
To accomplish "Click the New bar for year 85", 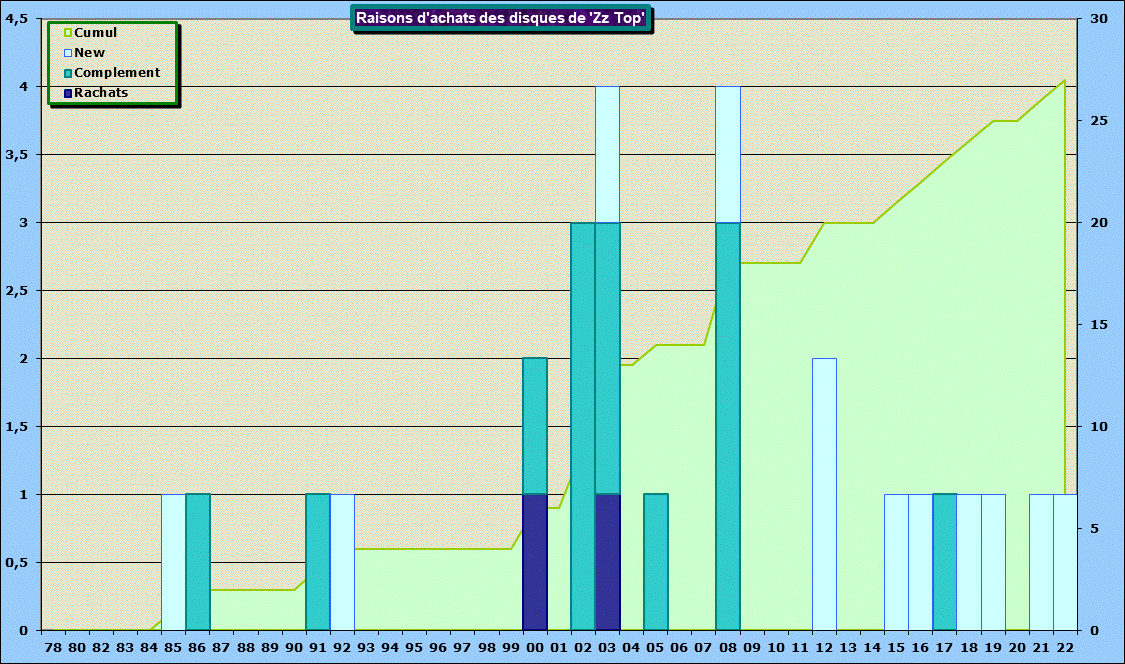I will (x=174, y=562).
